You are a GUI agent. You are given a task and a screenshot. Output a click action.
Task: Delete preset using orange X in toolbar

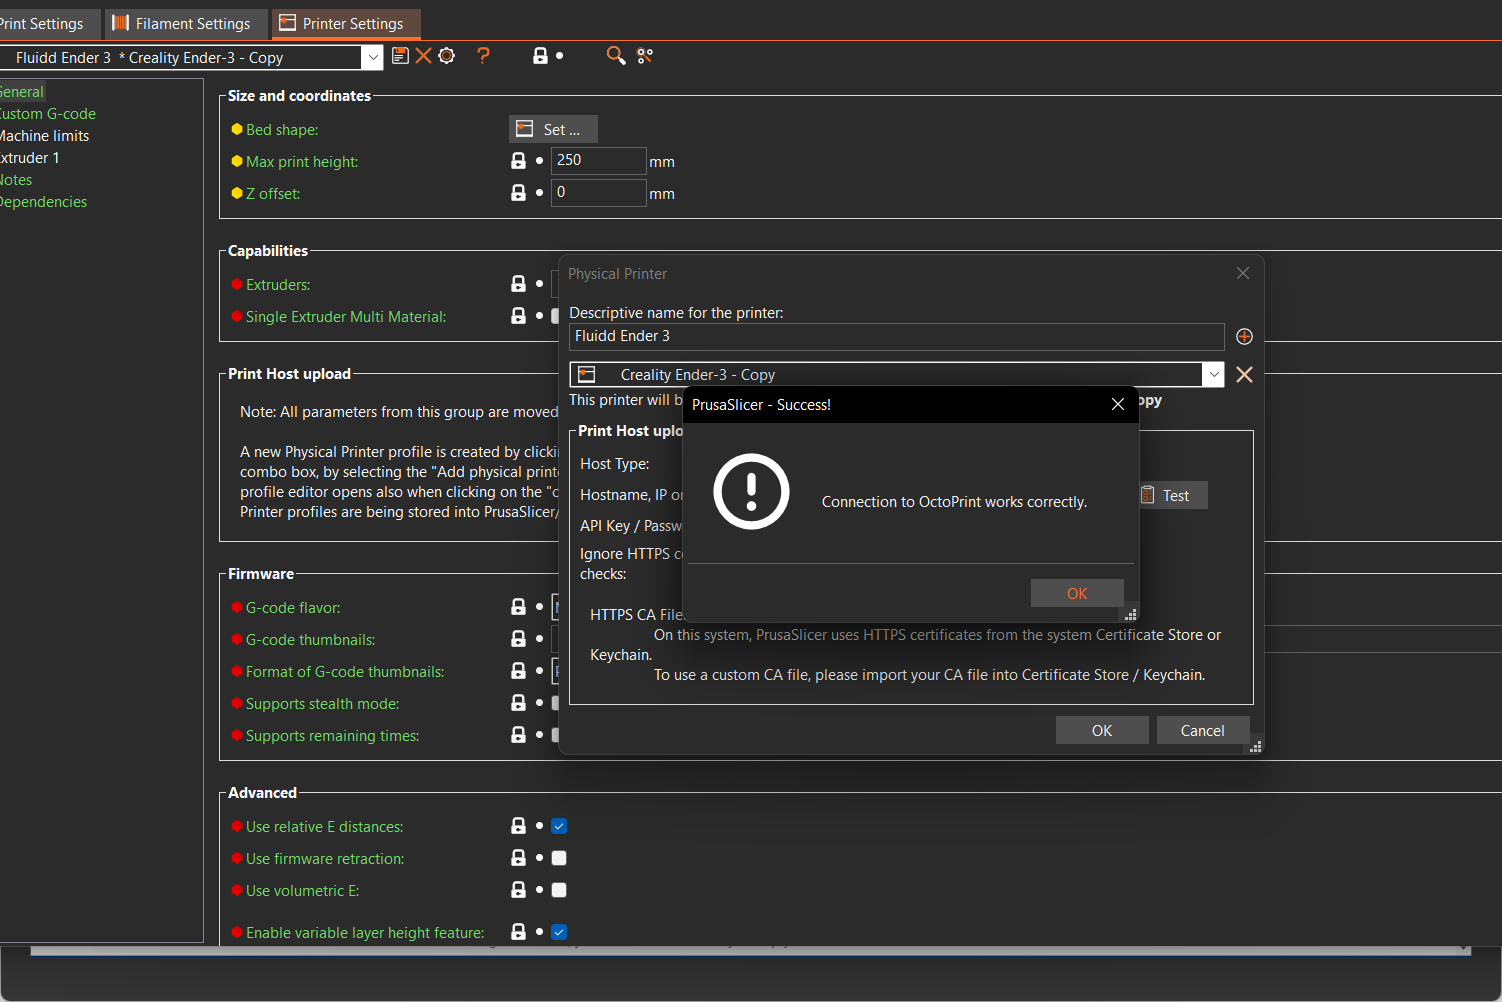(424, 56)
